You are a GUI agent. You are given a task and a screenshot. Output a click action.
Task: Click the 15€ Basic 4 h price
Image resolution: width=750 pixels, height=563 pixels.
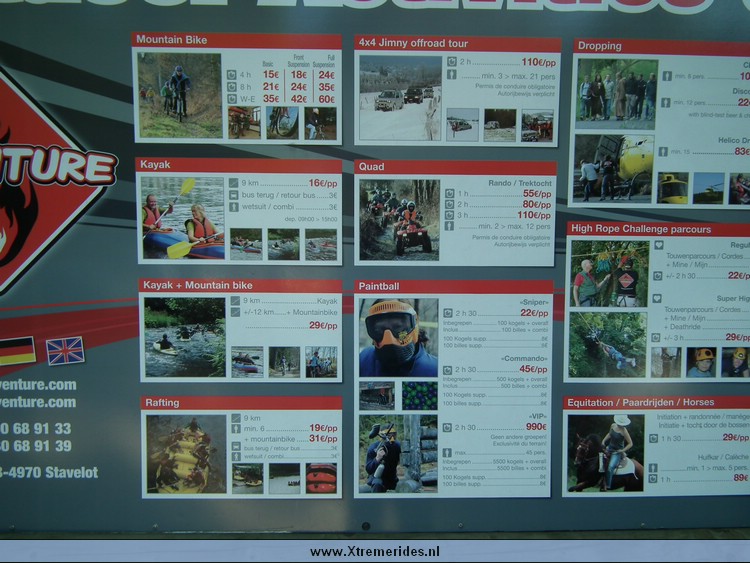pos(271,75)
